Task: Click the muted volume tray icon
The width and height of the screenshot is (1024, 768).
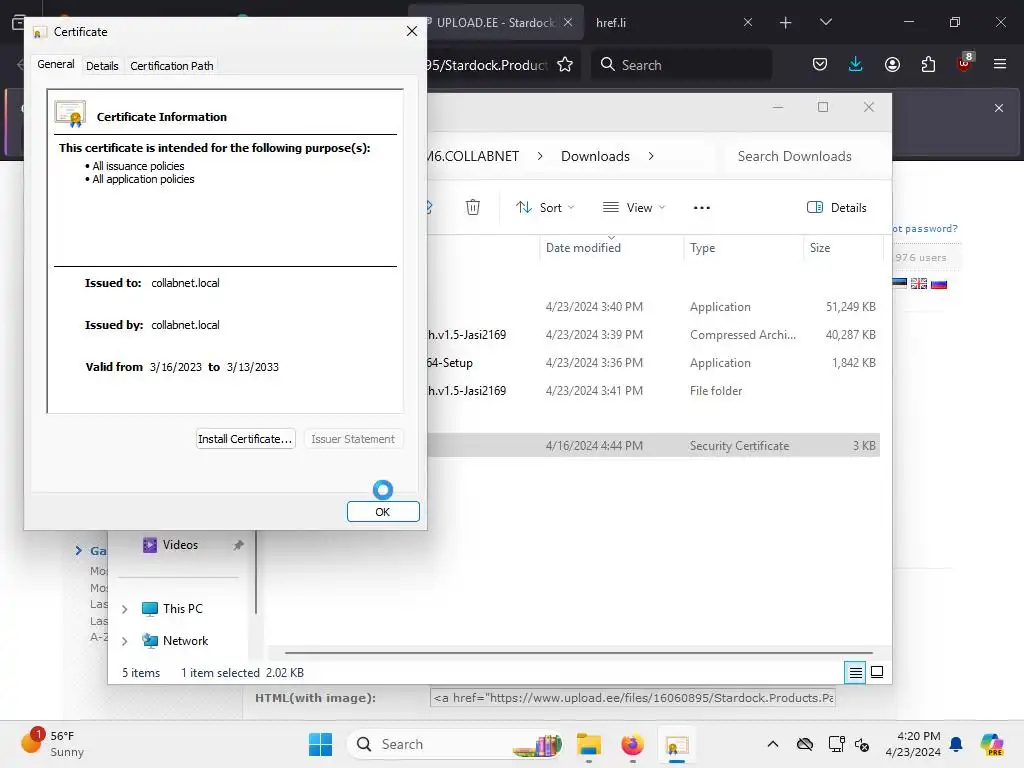Action: (862, 744)
